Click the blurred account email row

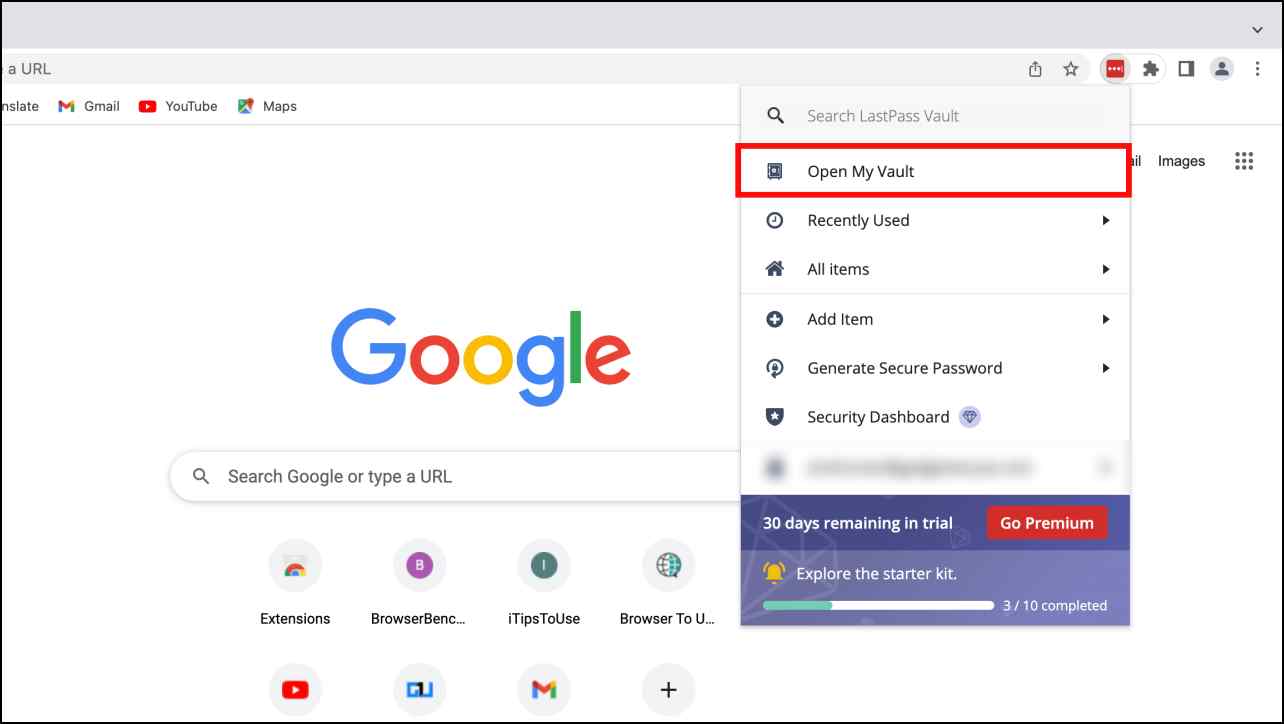[935, 467]
